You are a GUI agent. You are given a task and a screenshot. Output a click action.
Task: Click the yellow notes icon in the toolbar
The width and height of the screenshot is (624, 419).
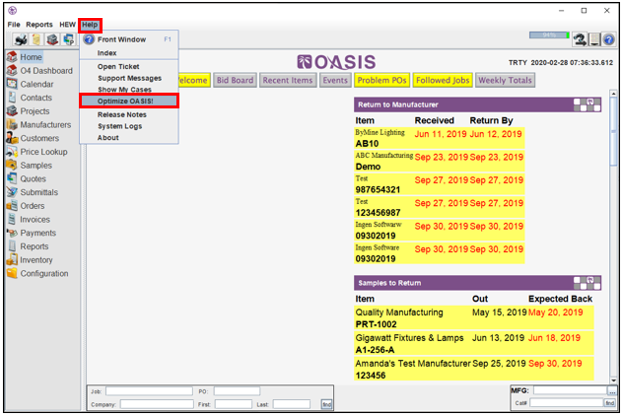(37, 39)
